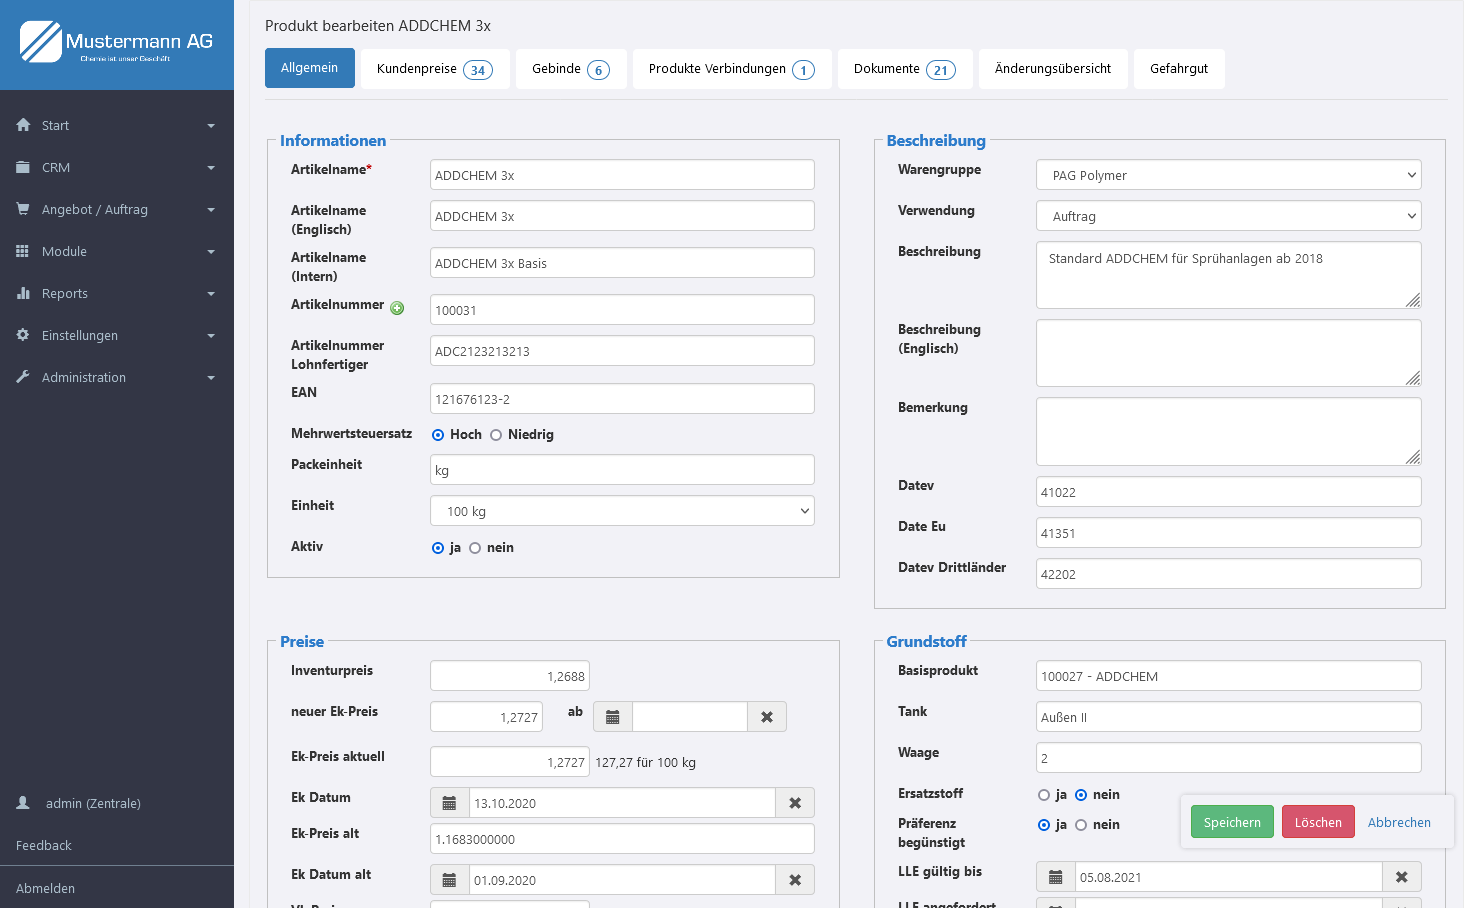This screenshot has height=908, width=1464.
Task: Set Mehrwertsteuersatz to Niedrig
Action: click(x=496, y=435)
